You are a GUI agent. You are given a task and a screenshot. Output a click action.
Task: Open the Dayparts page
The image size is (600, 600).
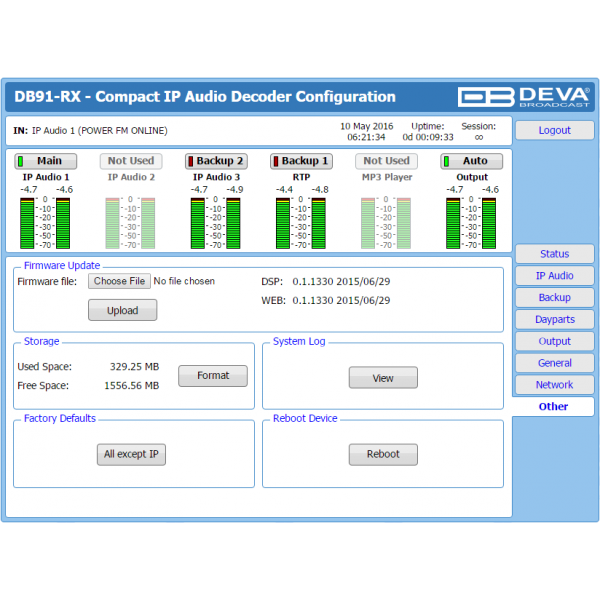coord(554,319)
